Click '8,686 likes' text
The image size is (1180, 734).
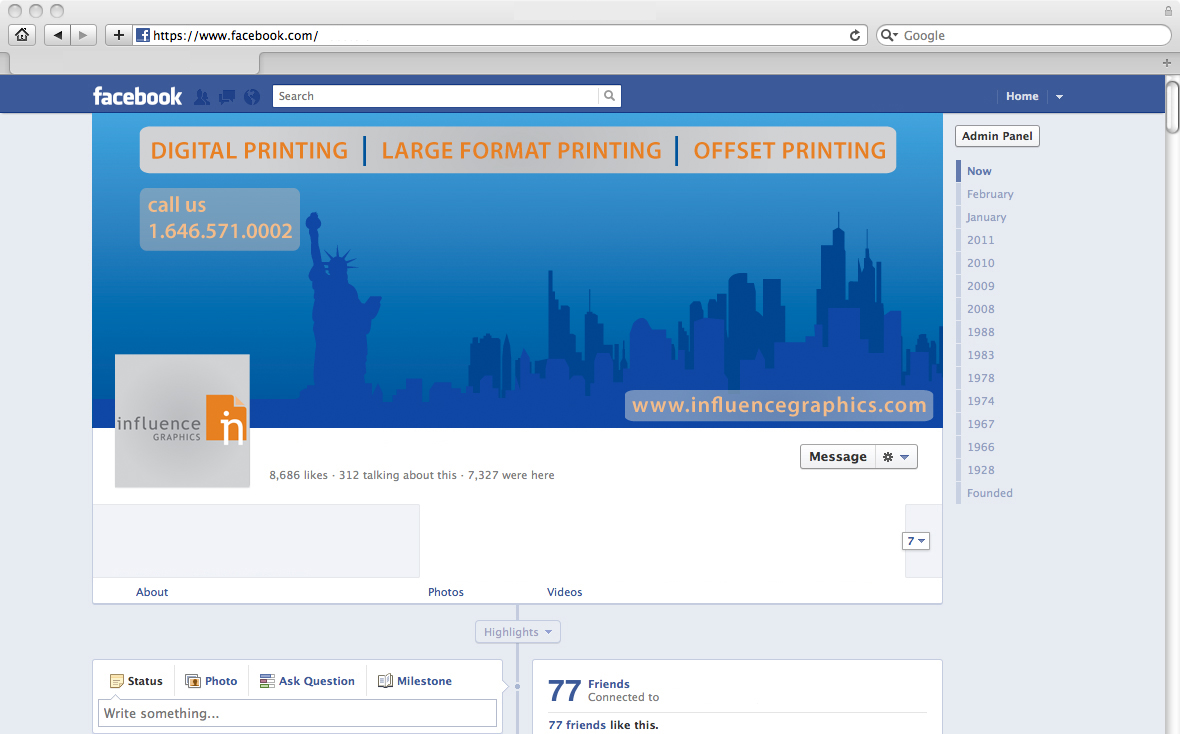pyautogui.click(x=299, y=475)
